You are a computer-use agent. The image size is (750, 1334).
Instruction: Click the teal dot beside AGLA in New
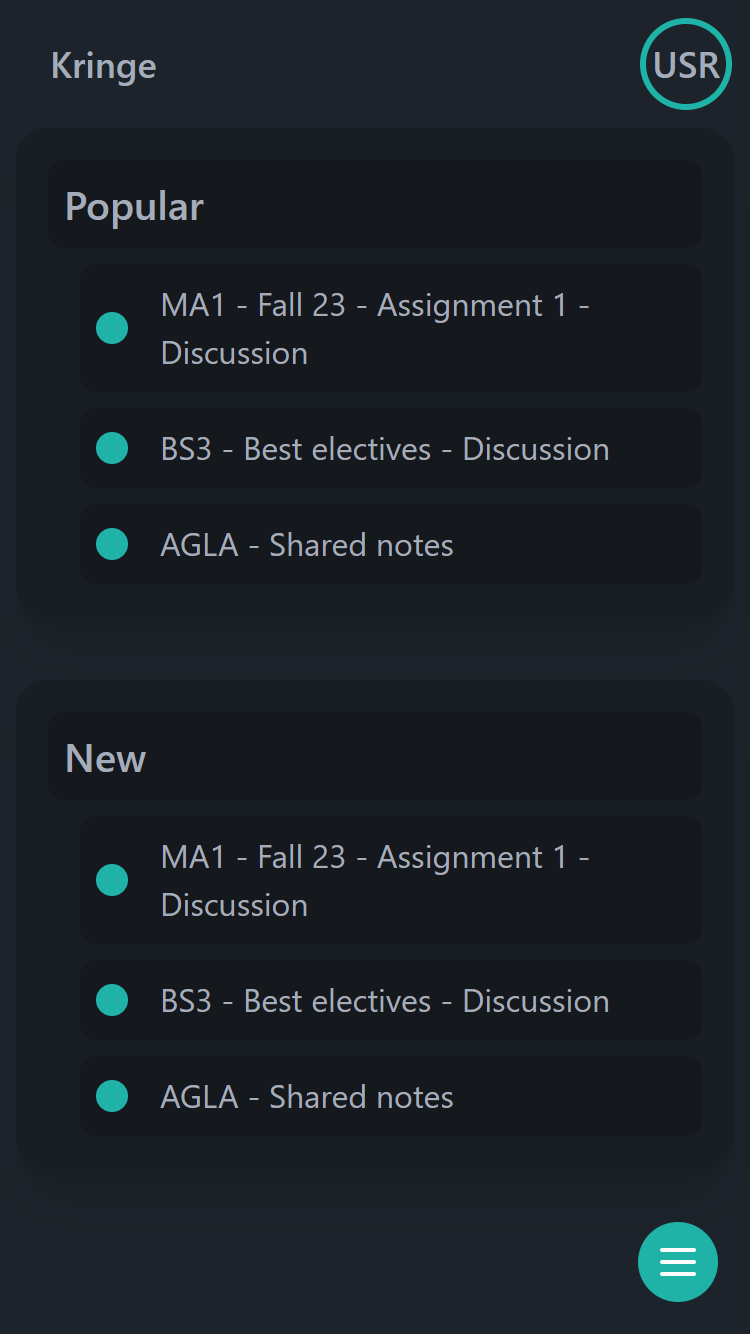[112, 1096]
